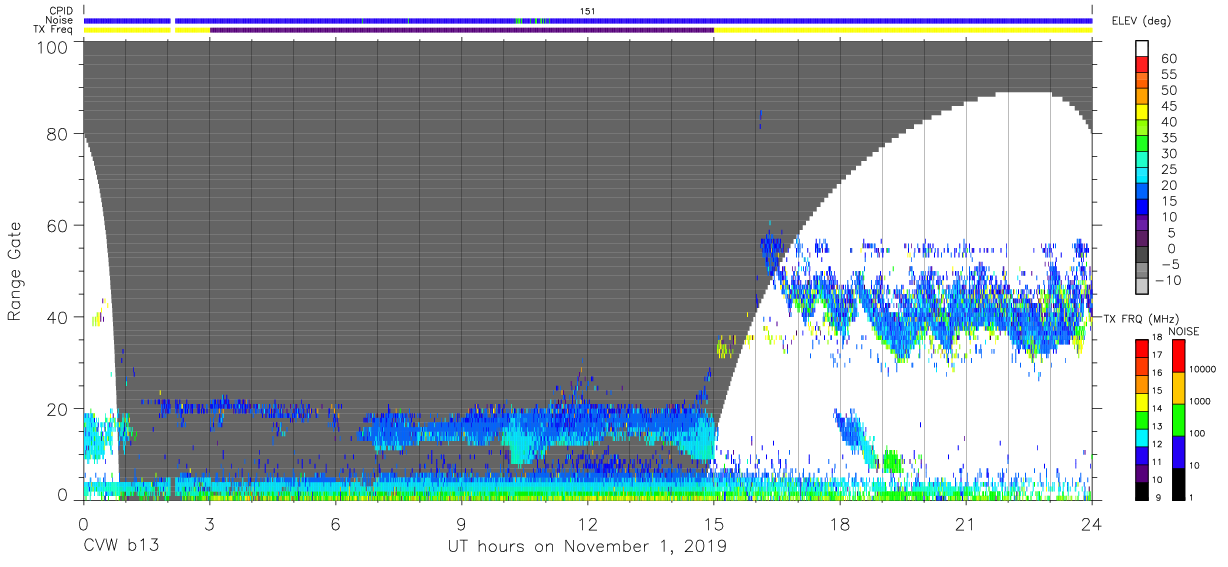Click the 6 tick on UT hours axis
1228x567 pixels.
[335, 523]
